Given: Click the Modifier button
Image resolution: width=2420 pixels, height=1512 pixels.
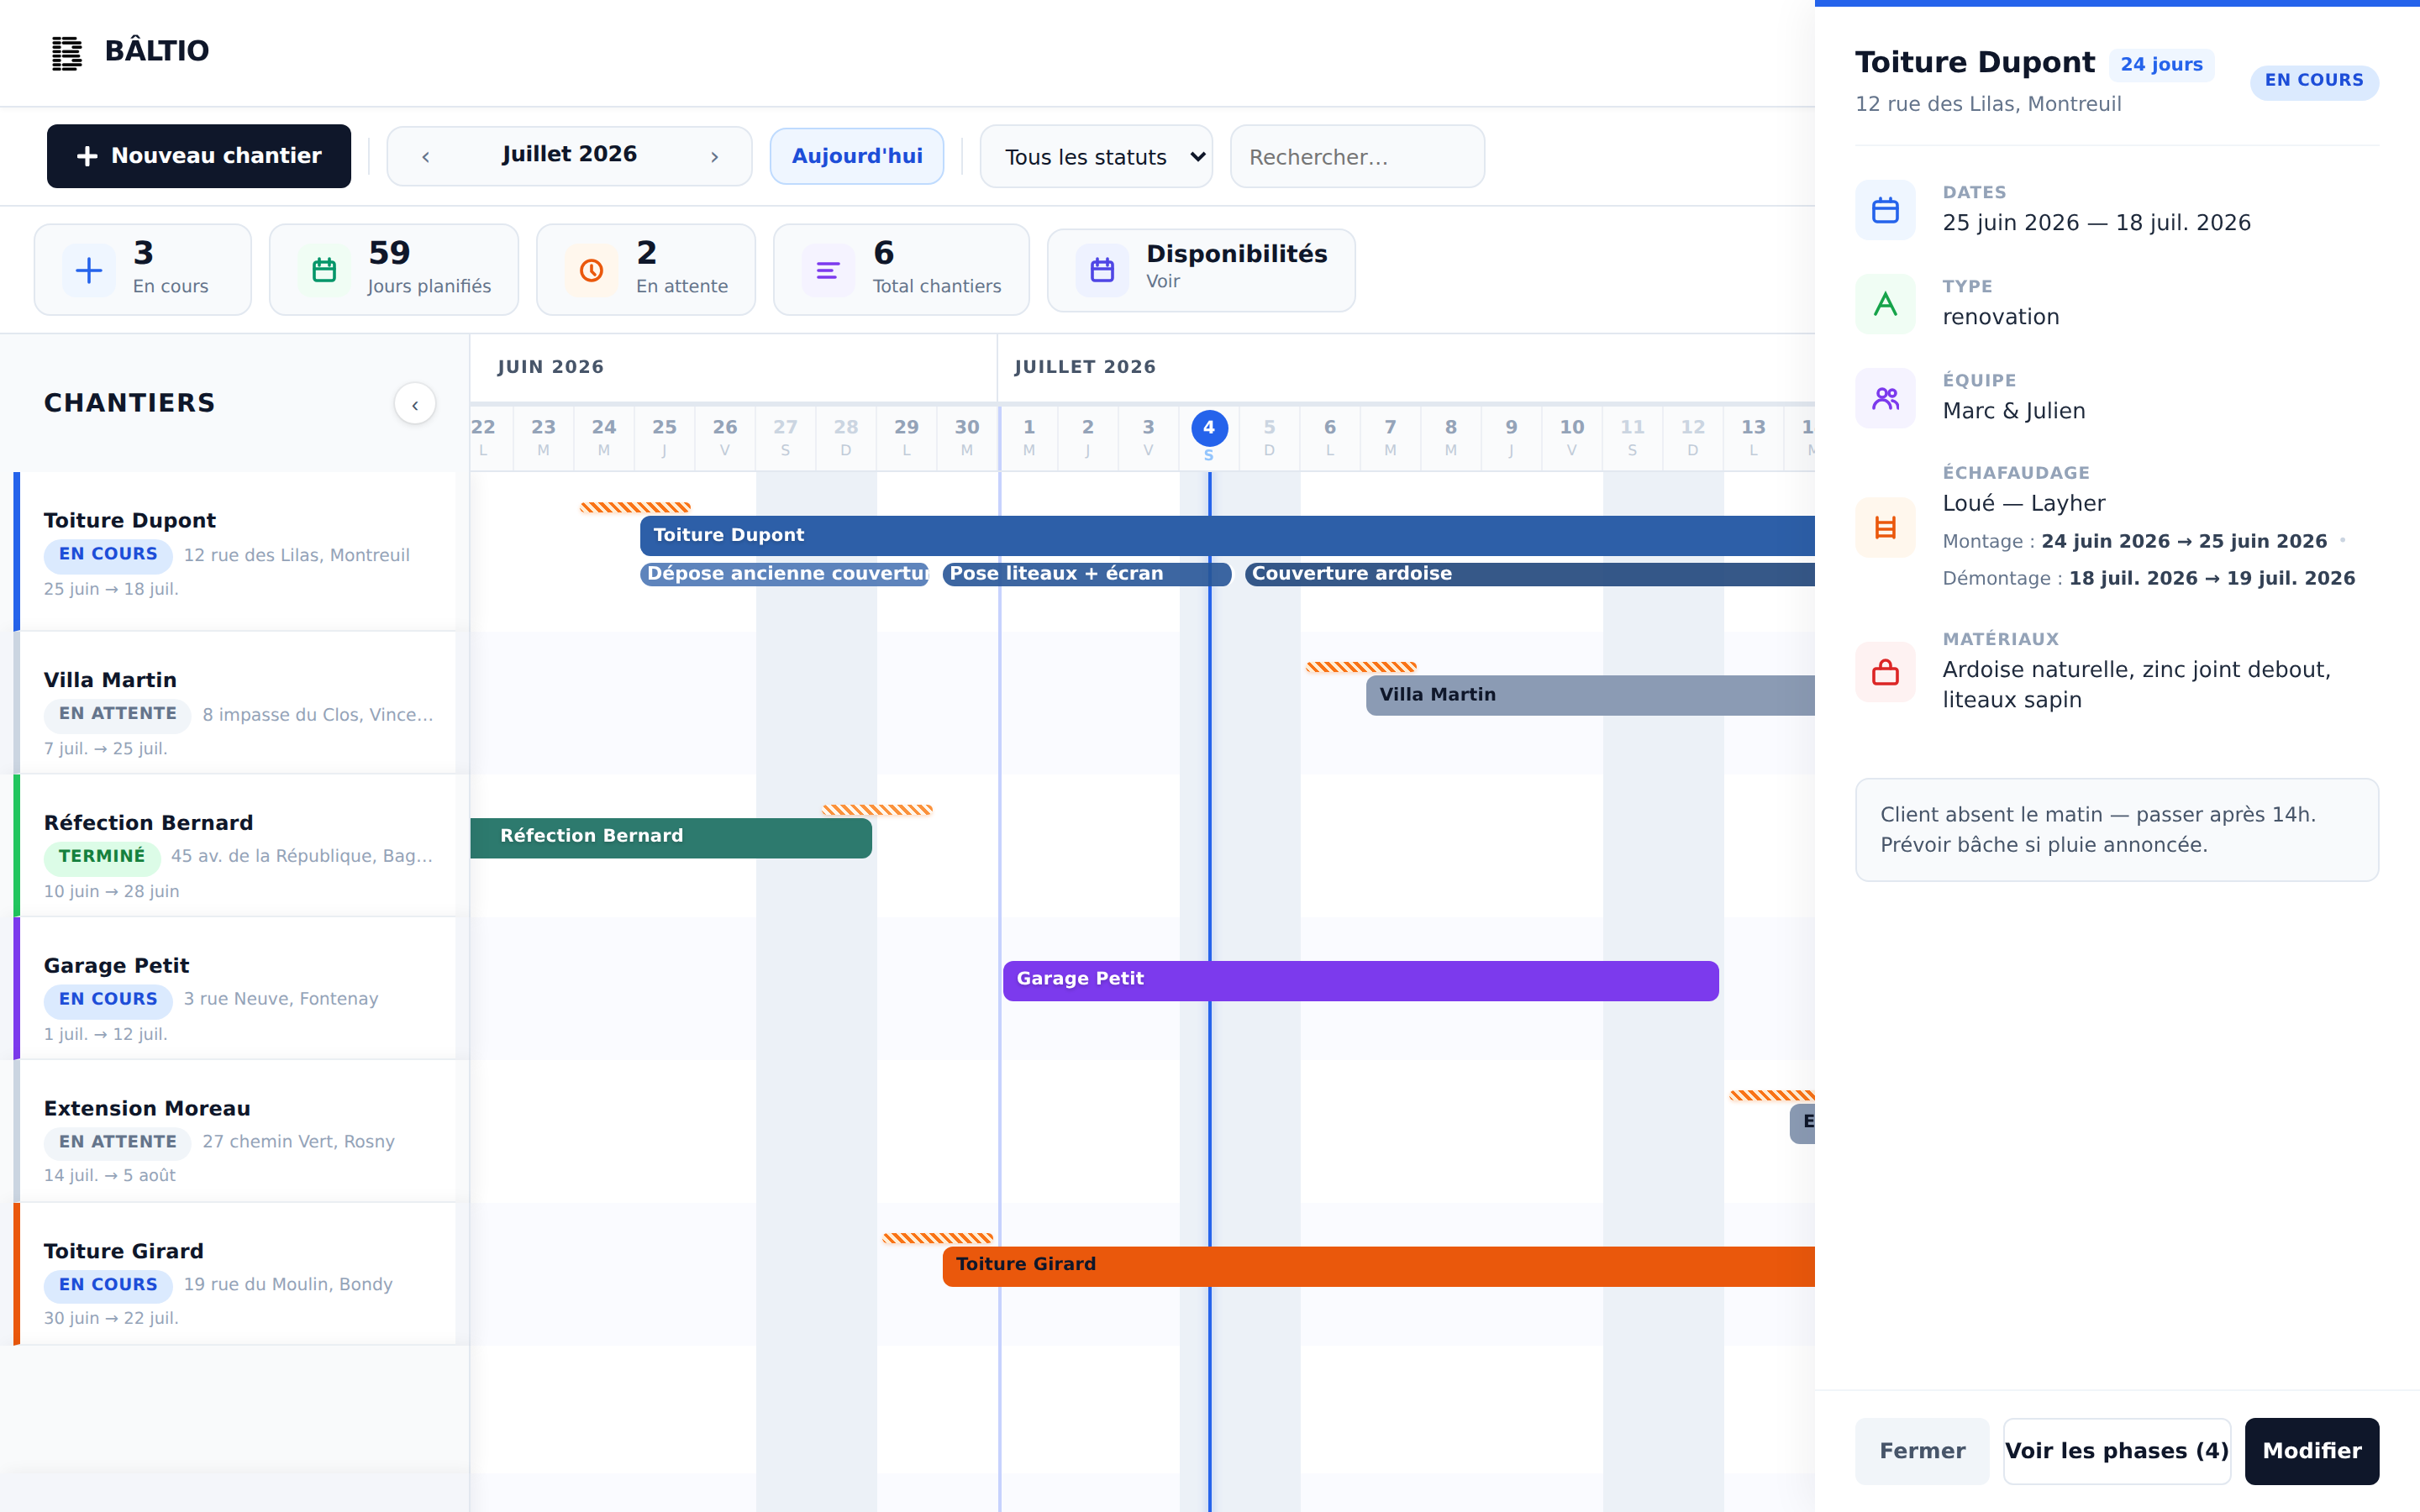Looking at the screenshot, I should coord(2312,1451).
